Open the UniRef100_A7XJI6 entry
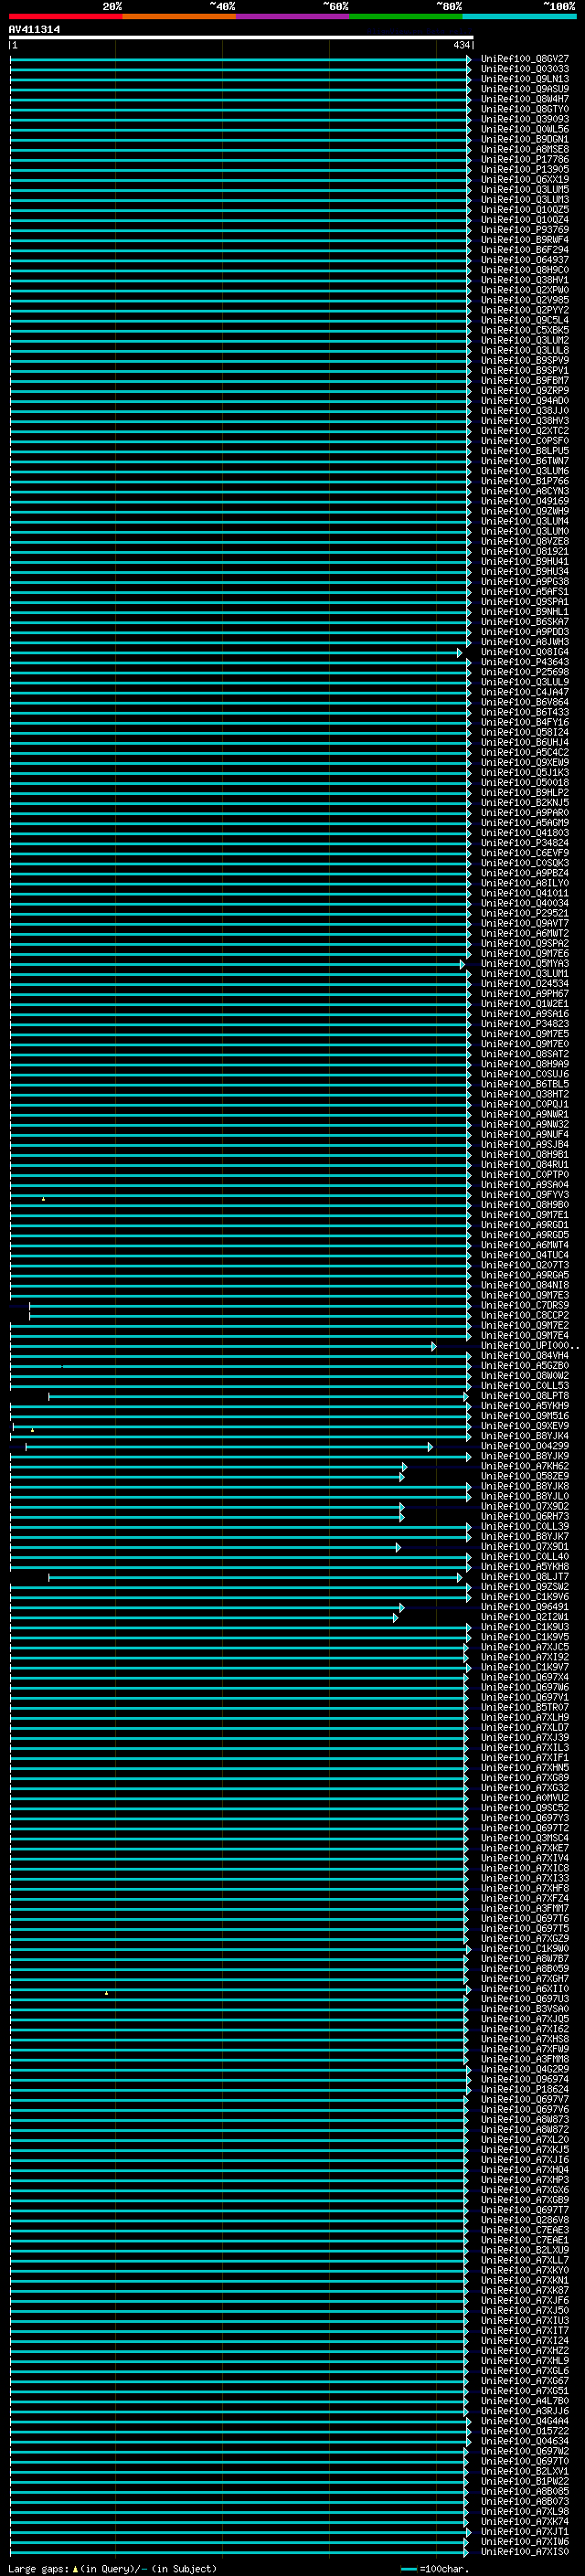This screenshot has height=2576, width=585. tap(525, 2160)
